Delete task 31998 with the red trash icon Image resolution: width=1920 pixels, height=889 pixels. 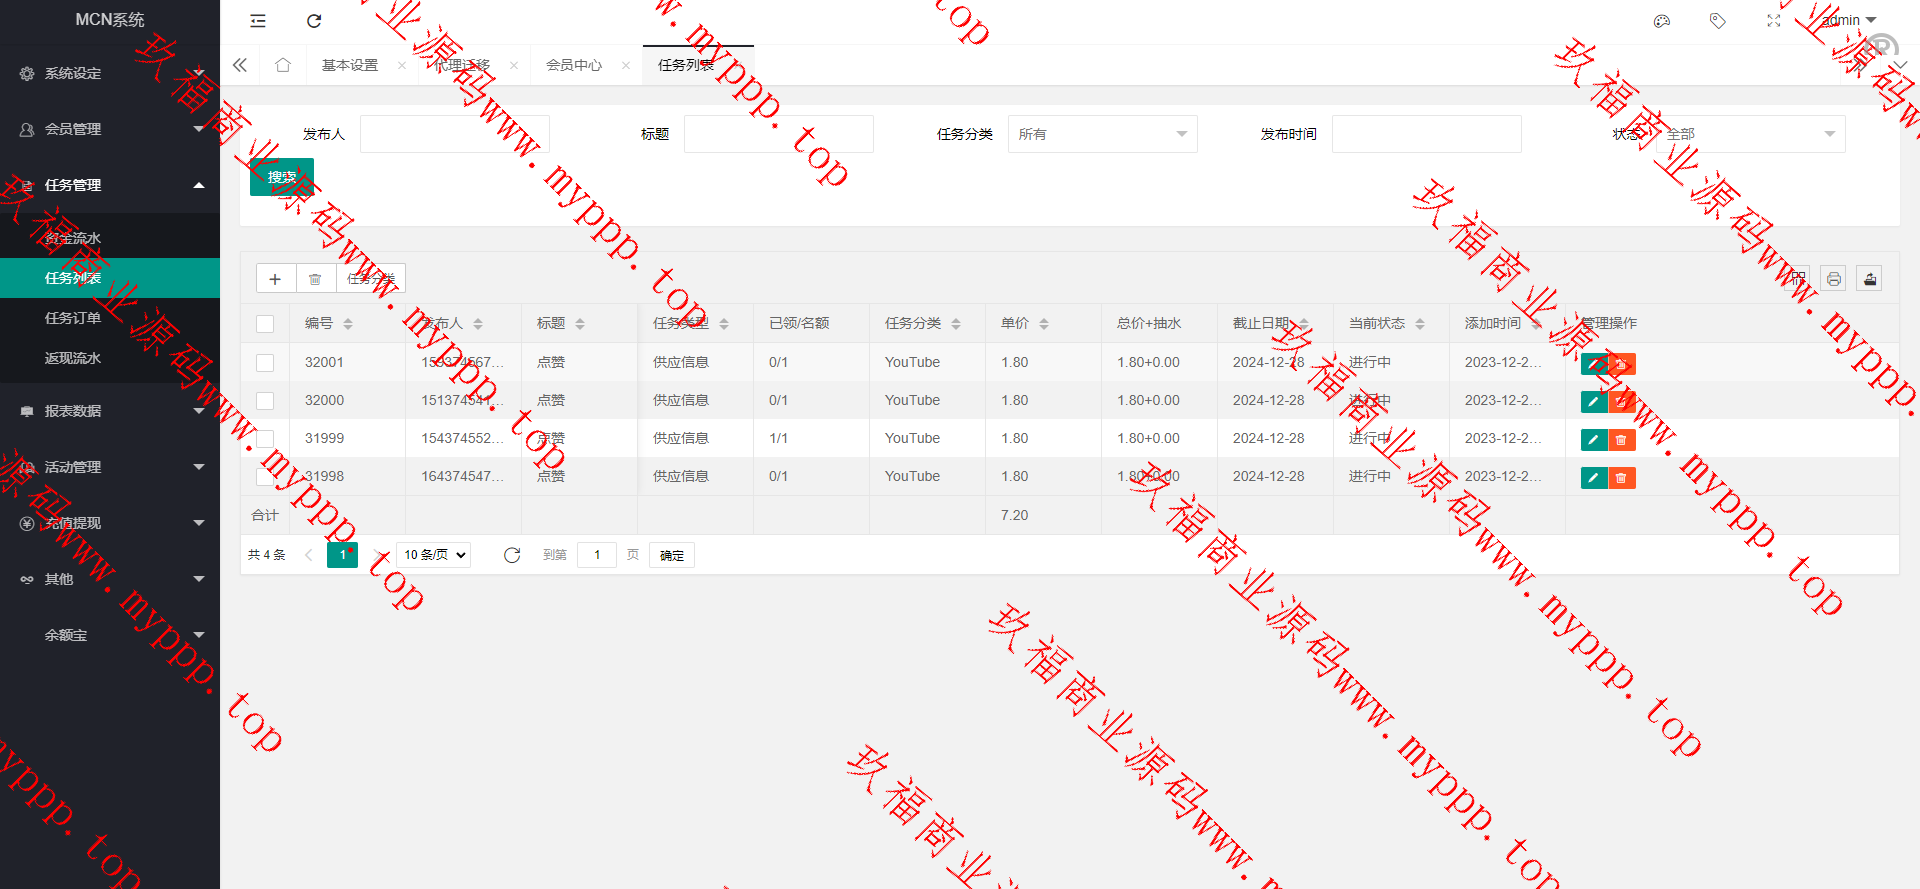pos(1621,478)
